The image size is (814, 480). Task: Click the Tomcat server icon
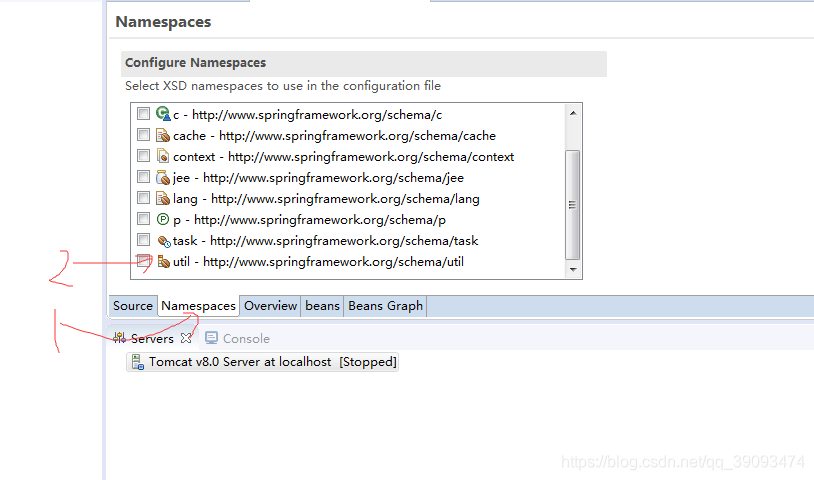[138, 362]
